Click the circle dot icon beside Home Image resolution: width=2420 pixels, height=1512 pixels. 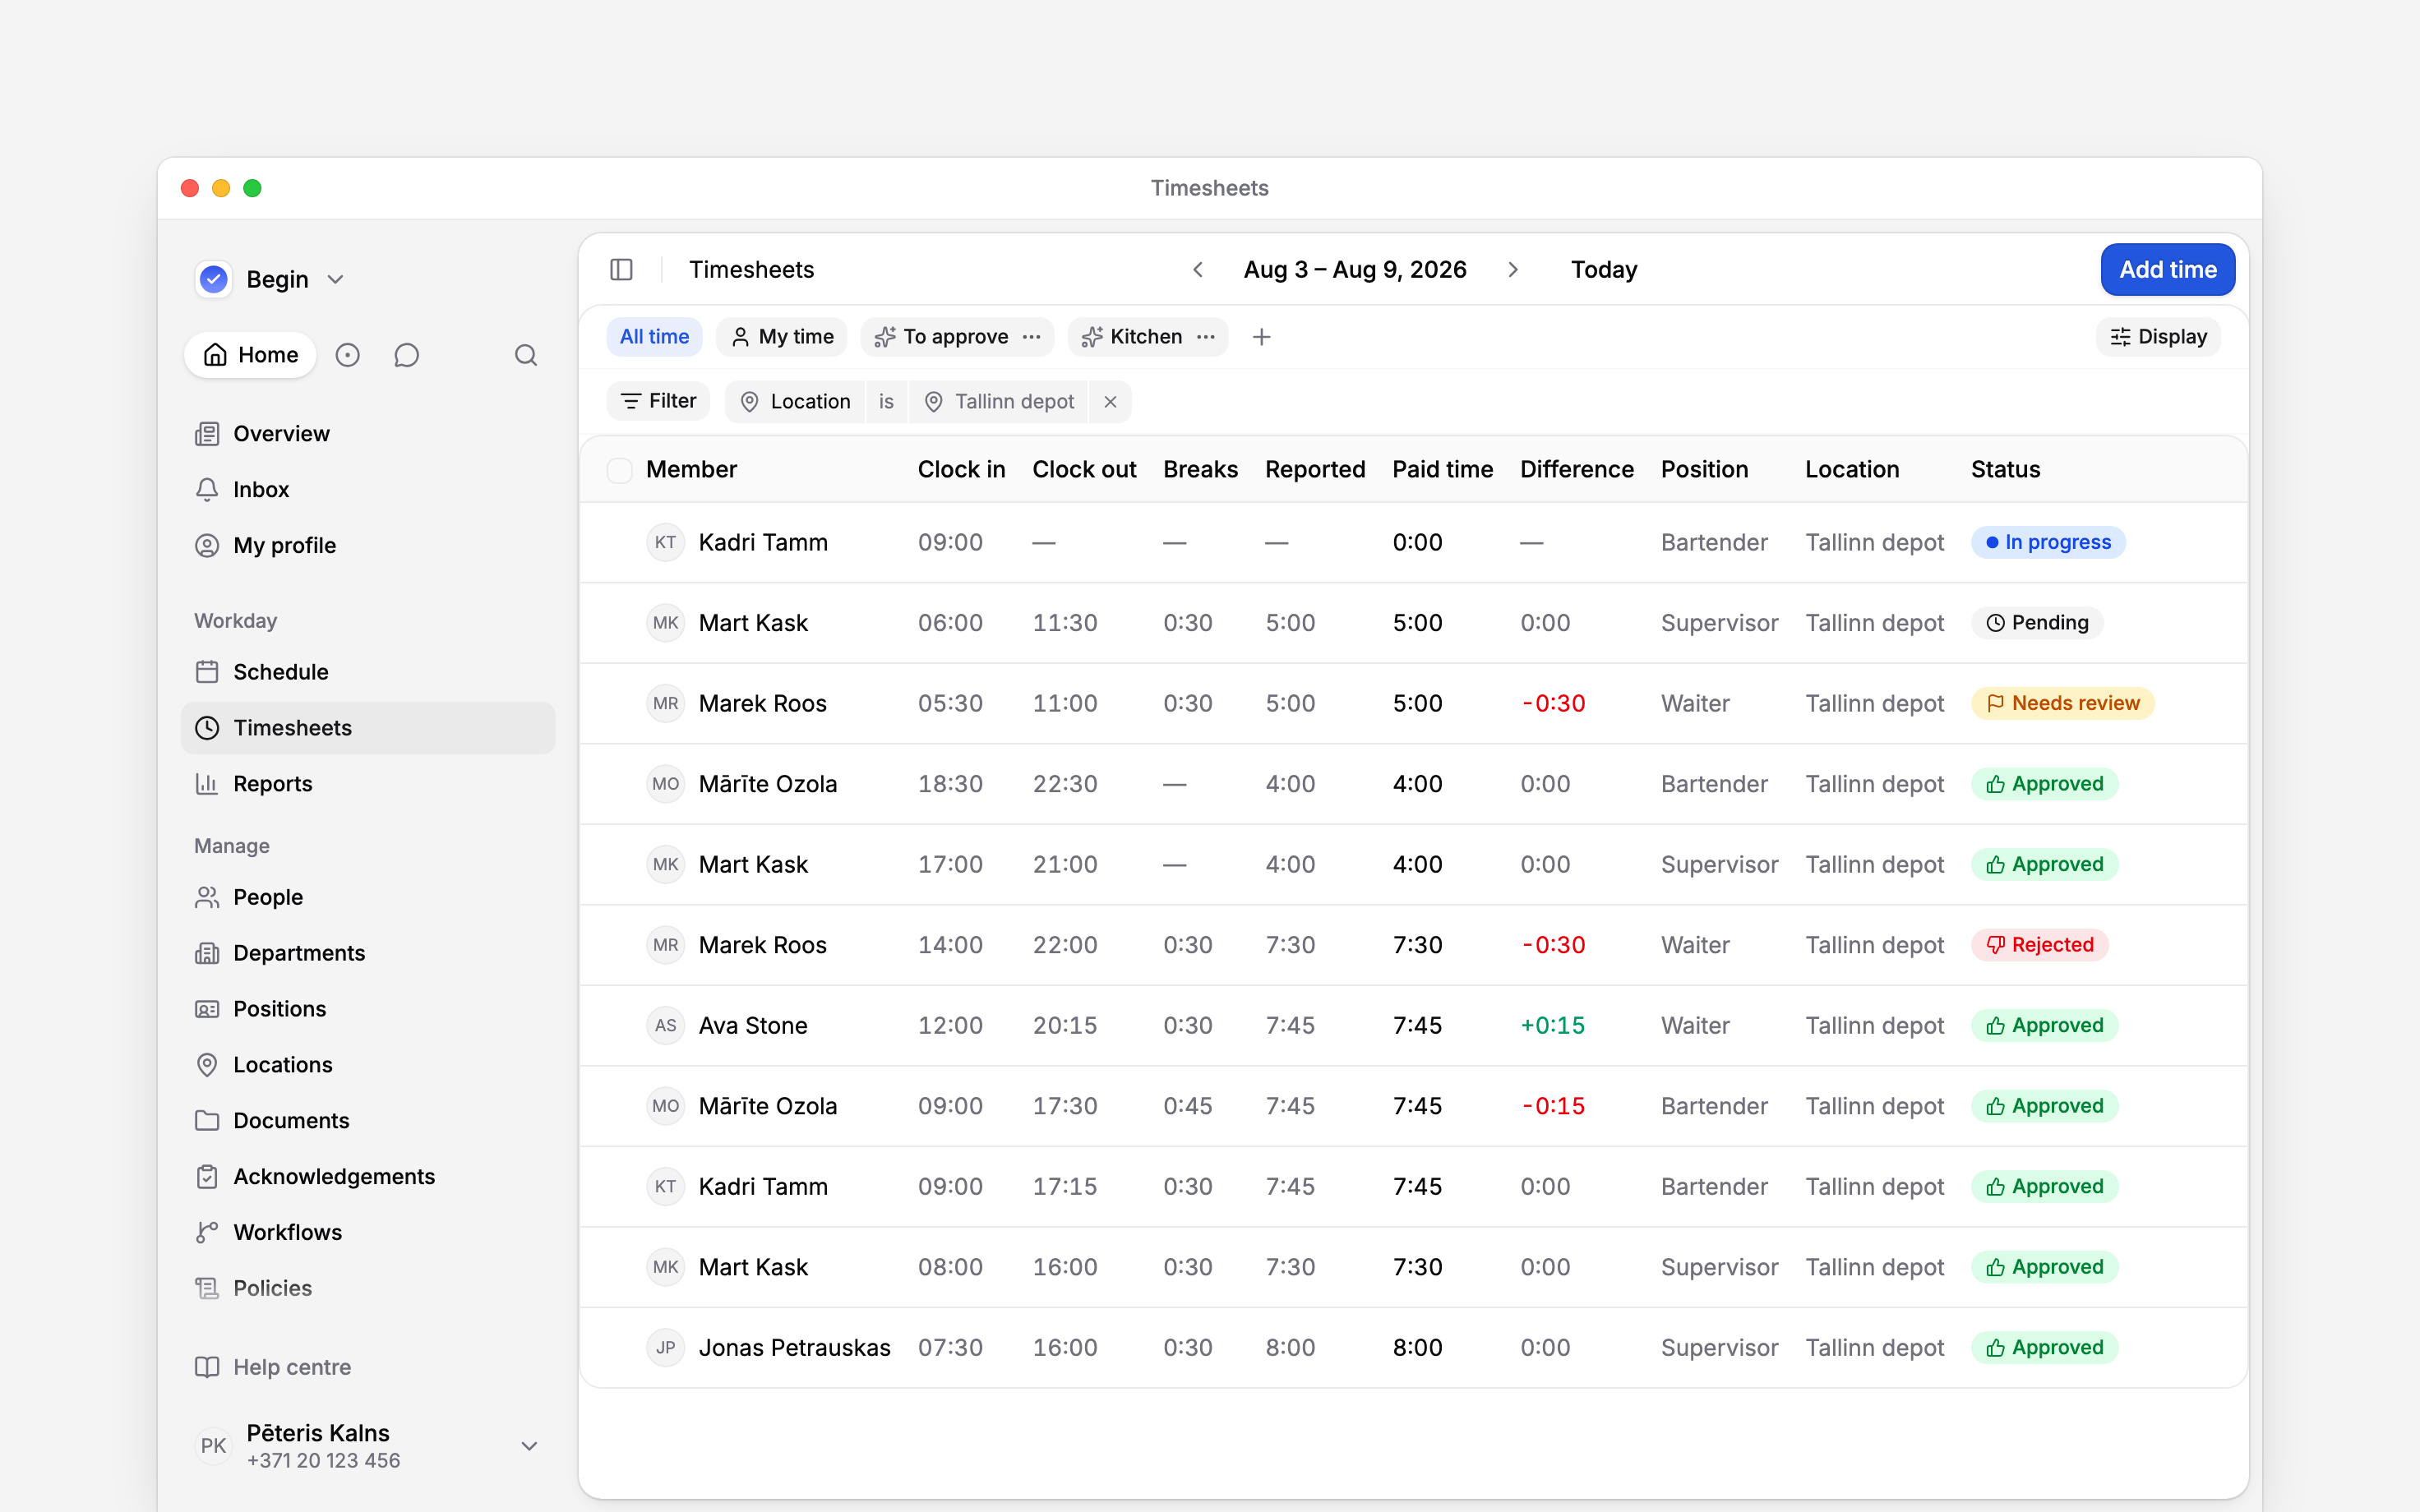[347, 355]
